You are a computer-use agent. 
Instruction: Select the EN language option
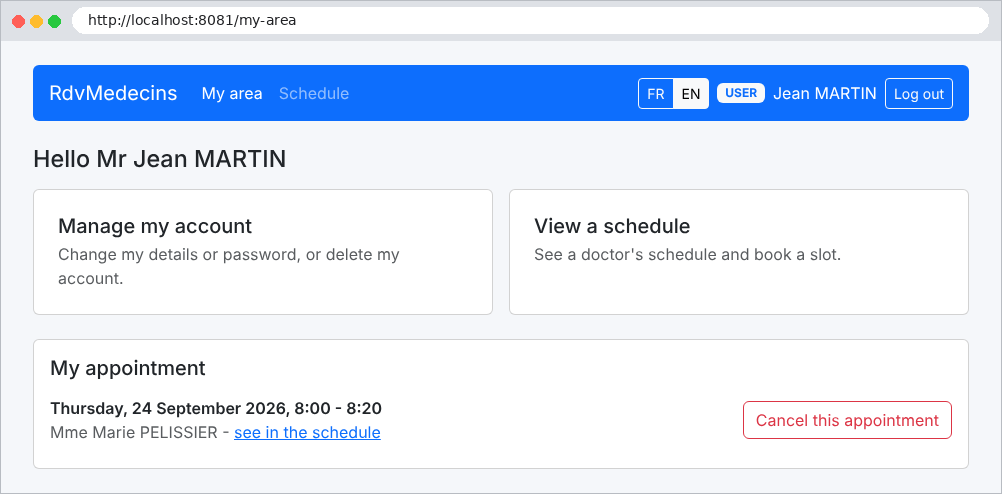coord(691,94)
